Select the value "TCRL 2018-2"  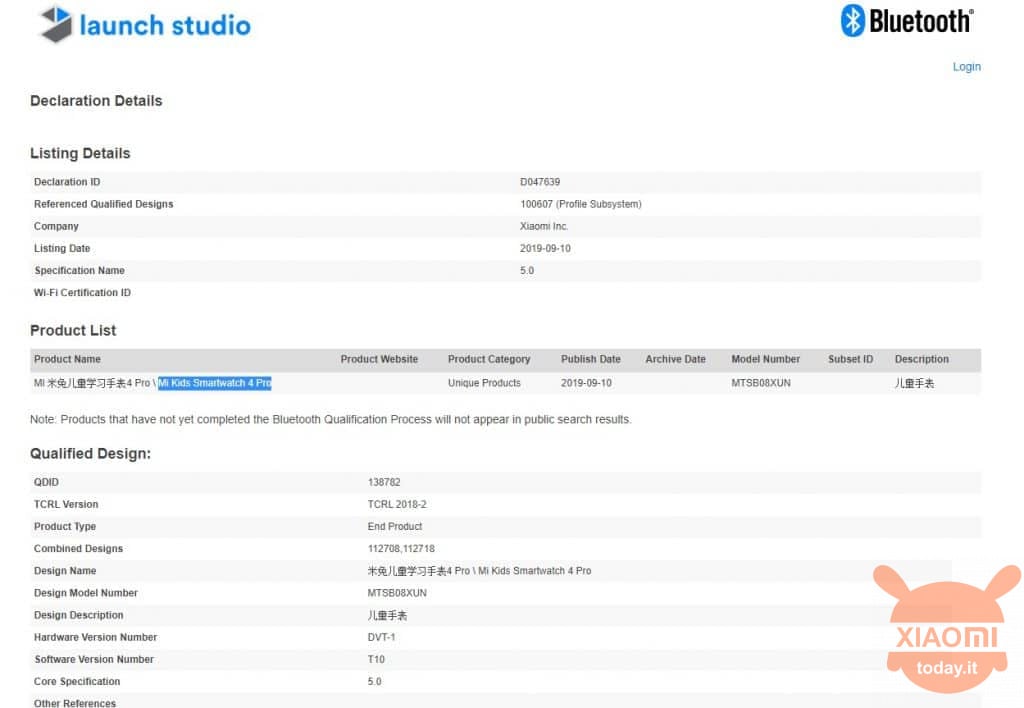click(397, 504)
